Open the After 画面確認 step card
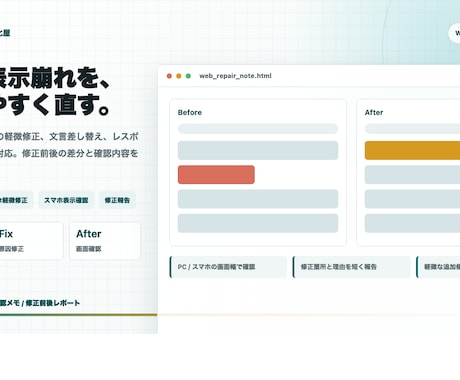The image size is (460, 380). pyautogui.click(x=105, y=241)
